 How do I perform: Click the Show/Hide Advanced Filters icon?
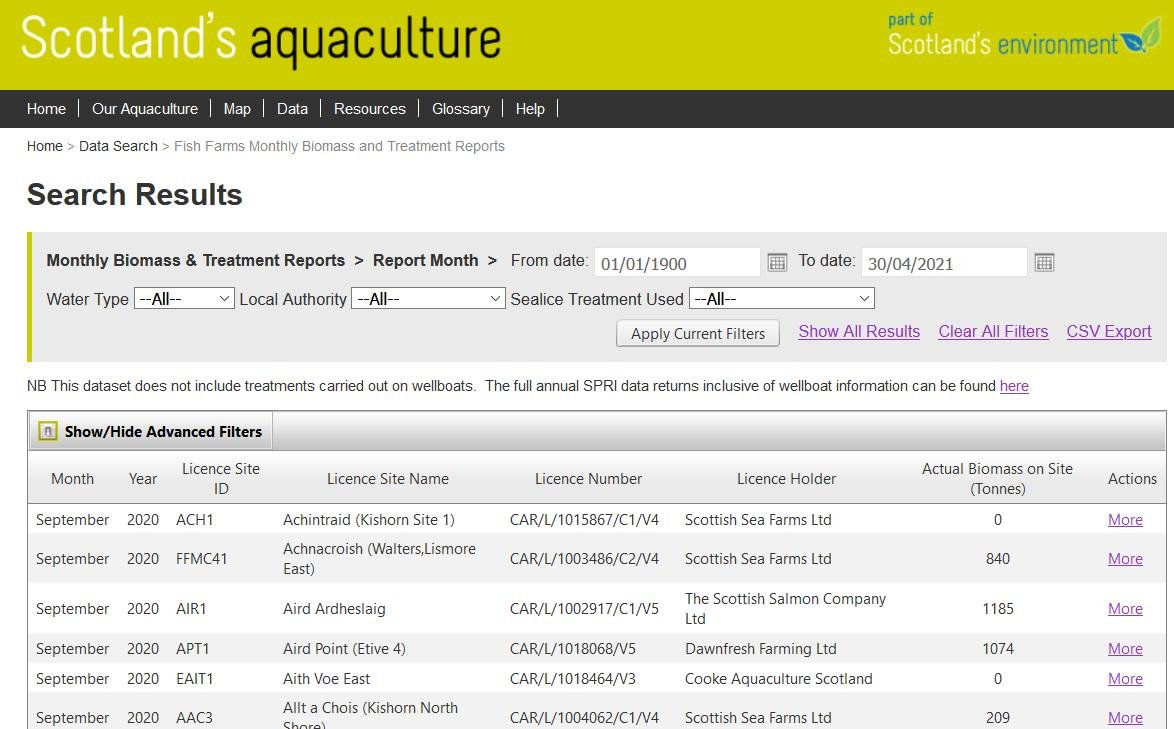pyautogui.click(x=48, y=432)
